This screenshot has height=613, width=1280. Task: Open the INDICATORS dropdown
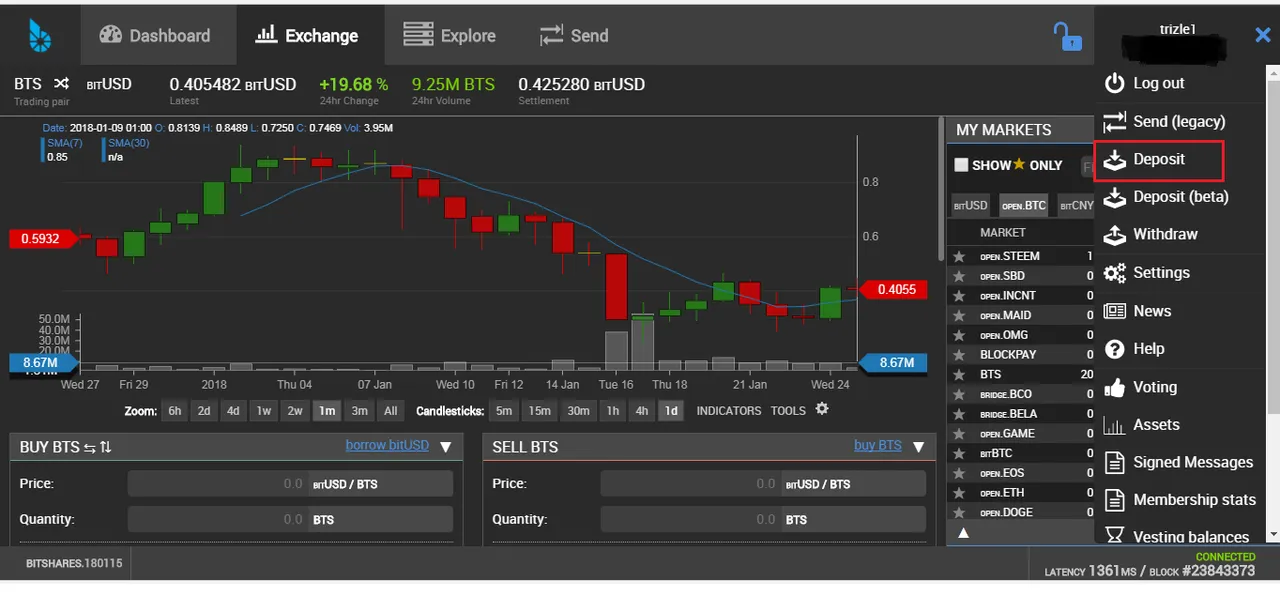click(729, 411)
